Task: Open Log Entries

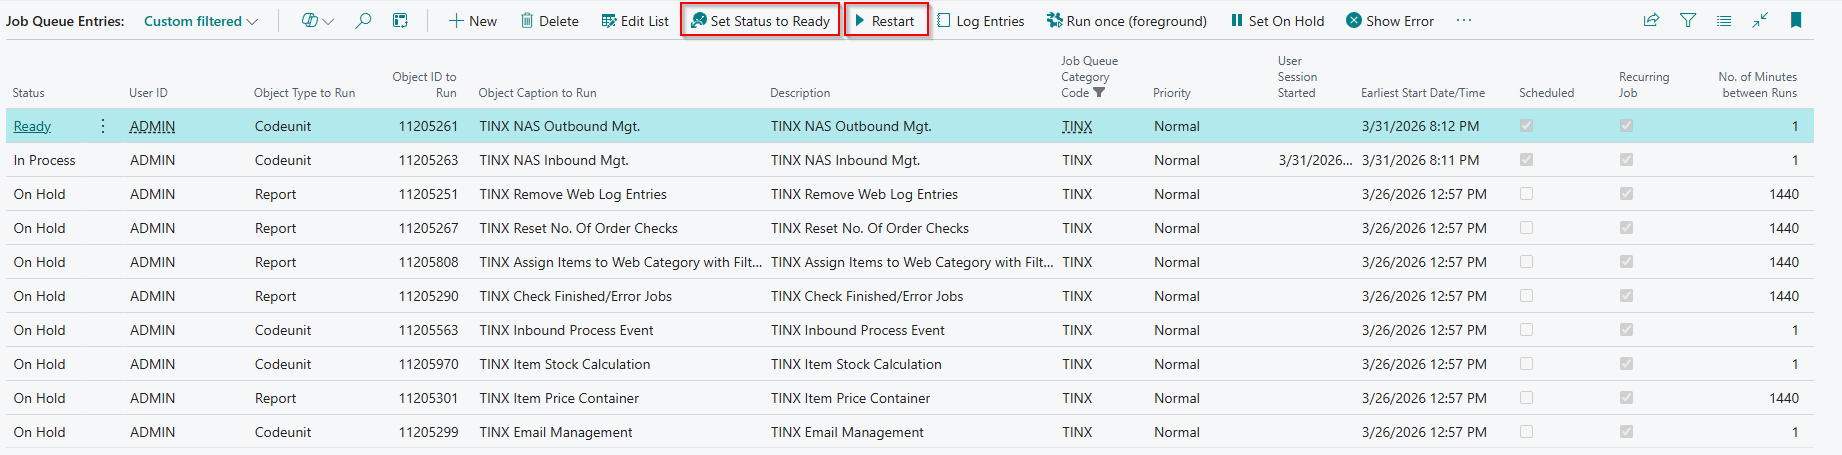Action: [x=980, y=21]
